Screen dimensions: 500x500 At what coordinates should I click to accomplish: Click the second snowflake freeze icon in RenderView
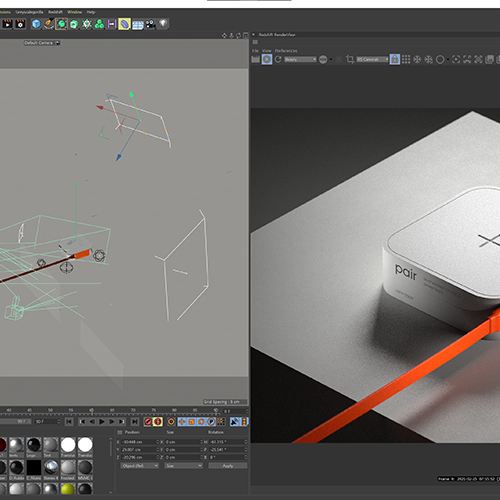click(x=429, y=59)
